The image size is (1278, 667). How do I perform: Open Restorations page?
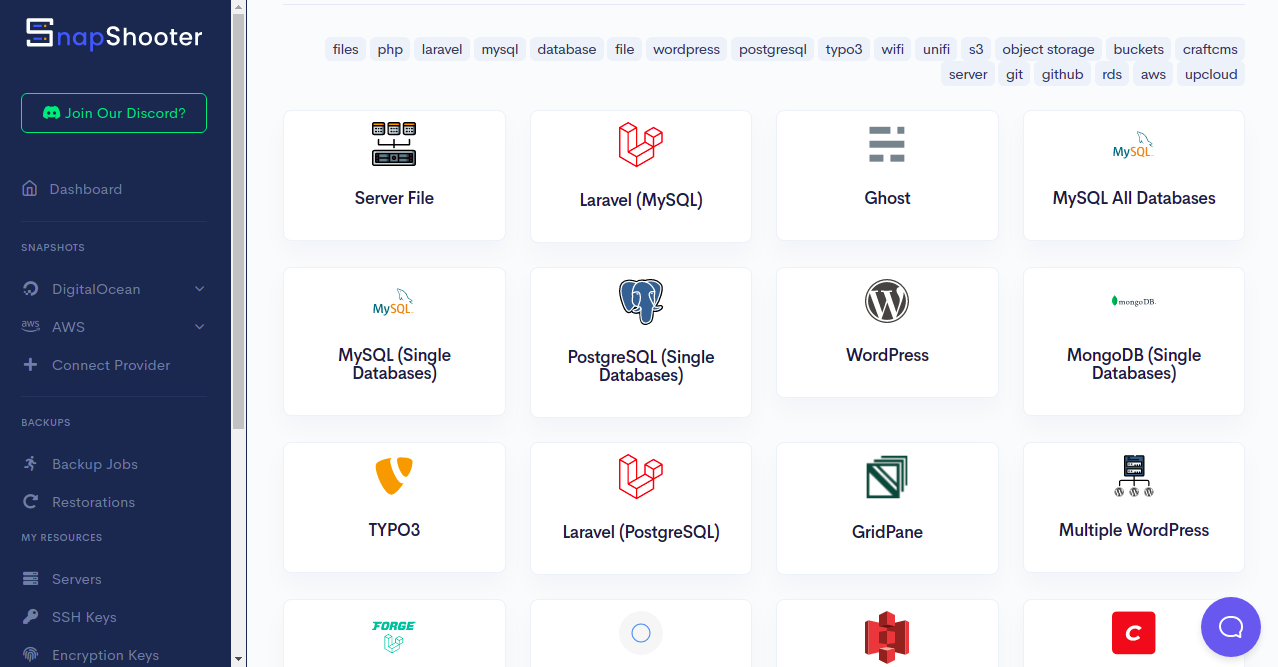coord(93,502)
